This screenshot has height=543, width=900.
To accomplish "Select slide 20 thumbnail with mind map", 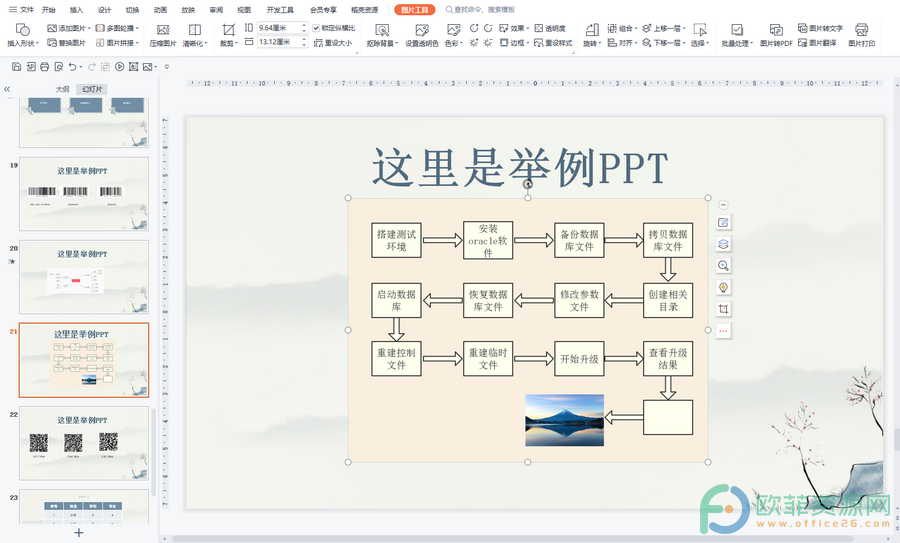I will pos(84,277).
